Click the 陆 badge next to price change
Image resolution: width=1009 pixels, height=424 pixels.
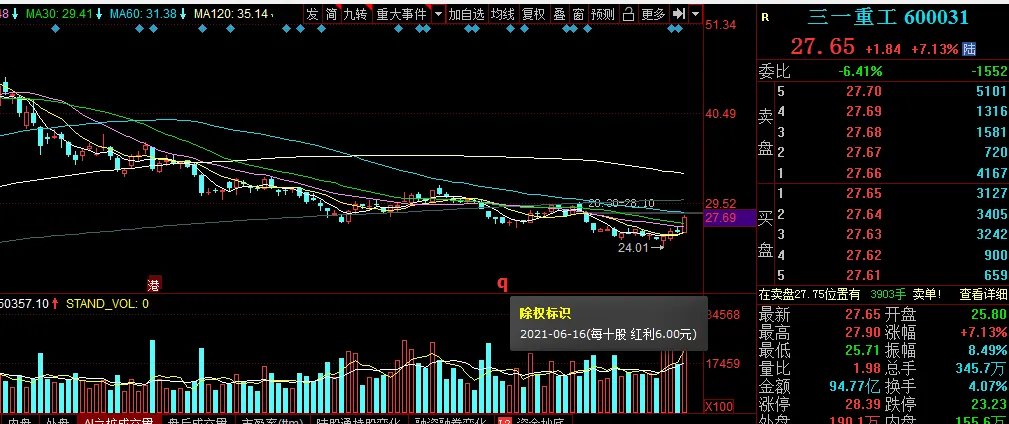(968, 48)
